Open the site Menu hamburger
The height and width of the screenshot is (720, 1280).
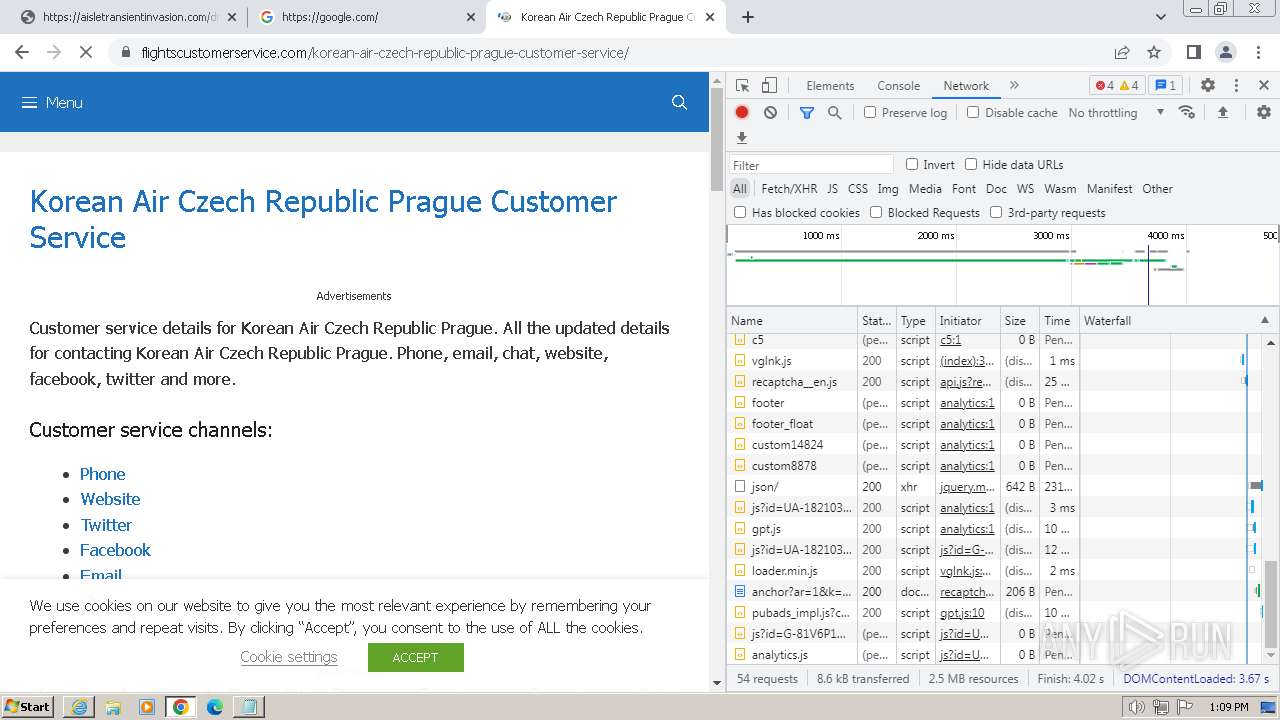(52, 102)
